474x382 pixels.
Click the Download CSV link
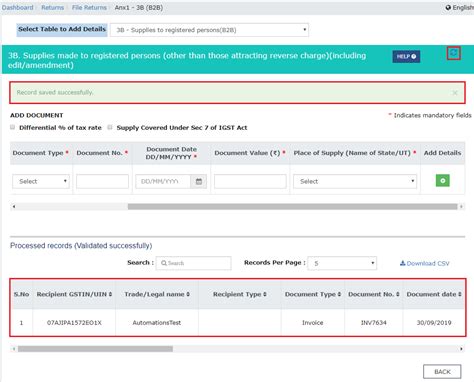pyautogui.click(x=425, y=263)
